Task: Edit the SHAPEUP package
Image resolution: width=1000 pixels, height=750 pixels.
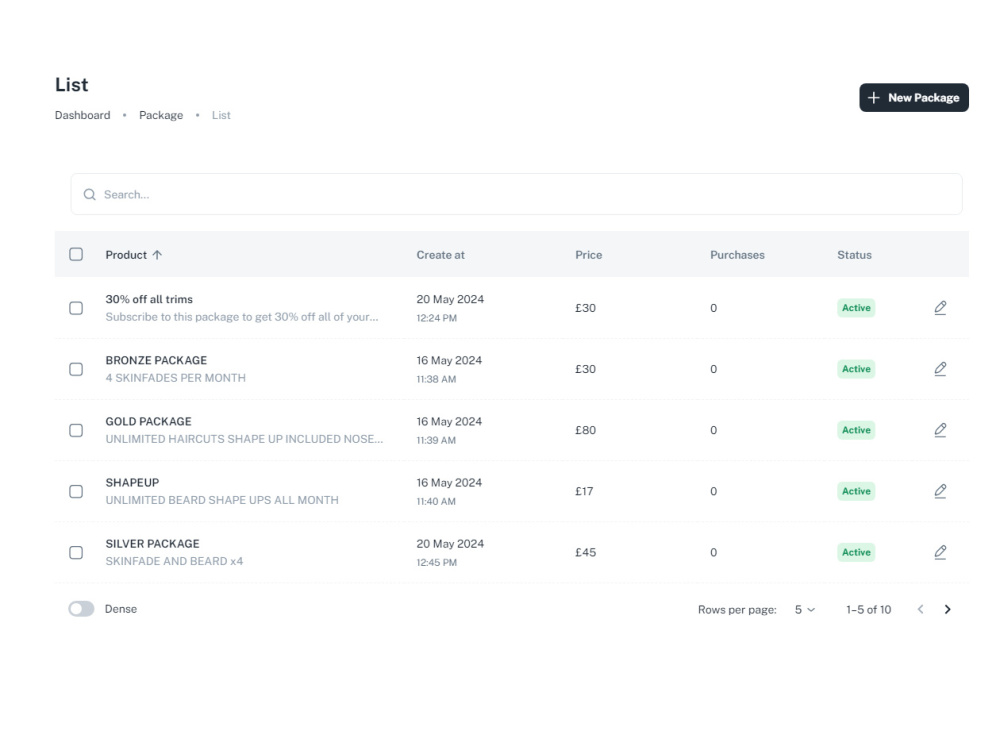Action: [x=940, y=491]
